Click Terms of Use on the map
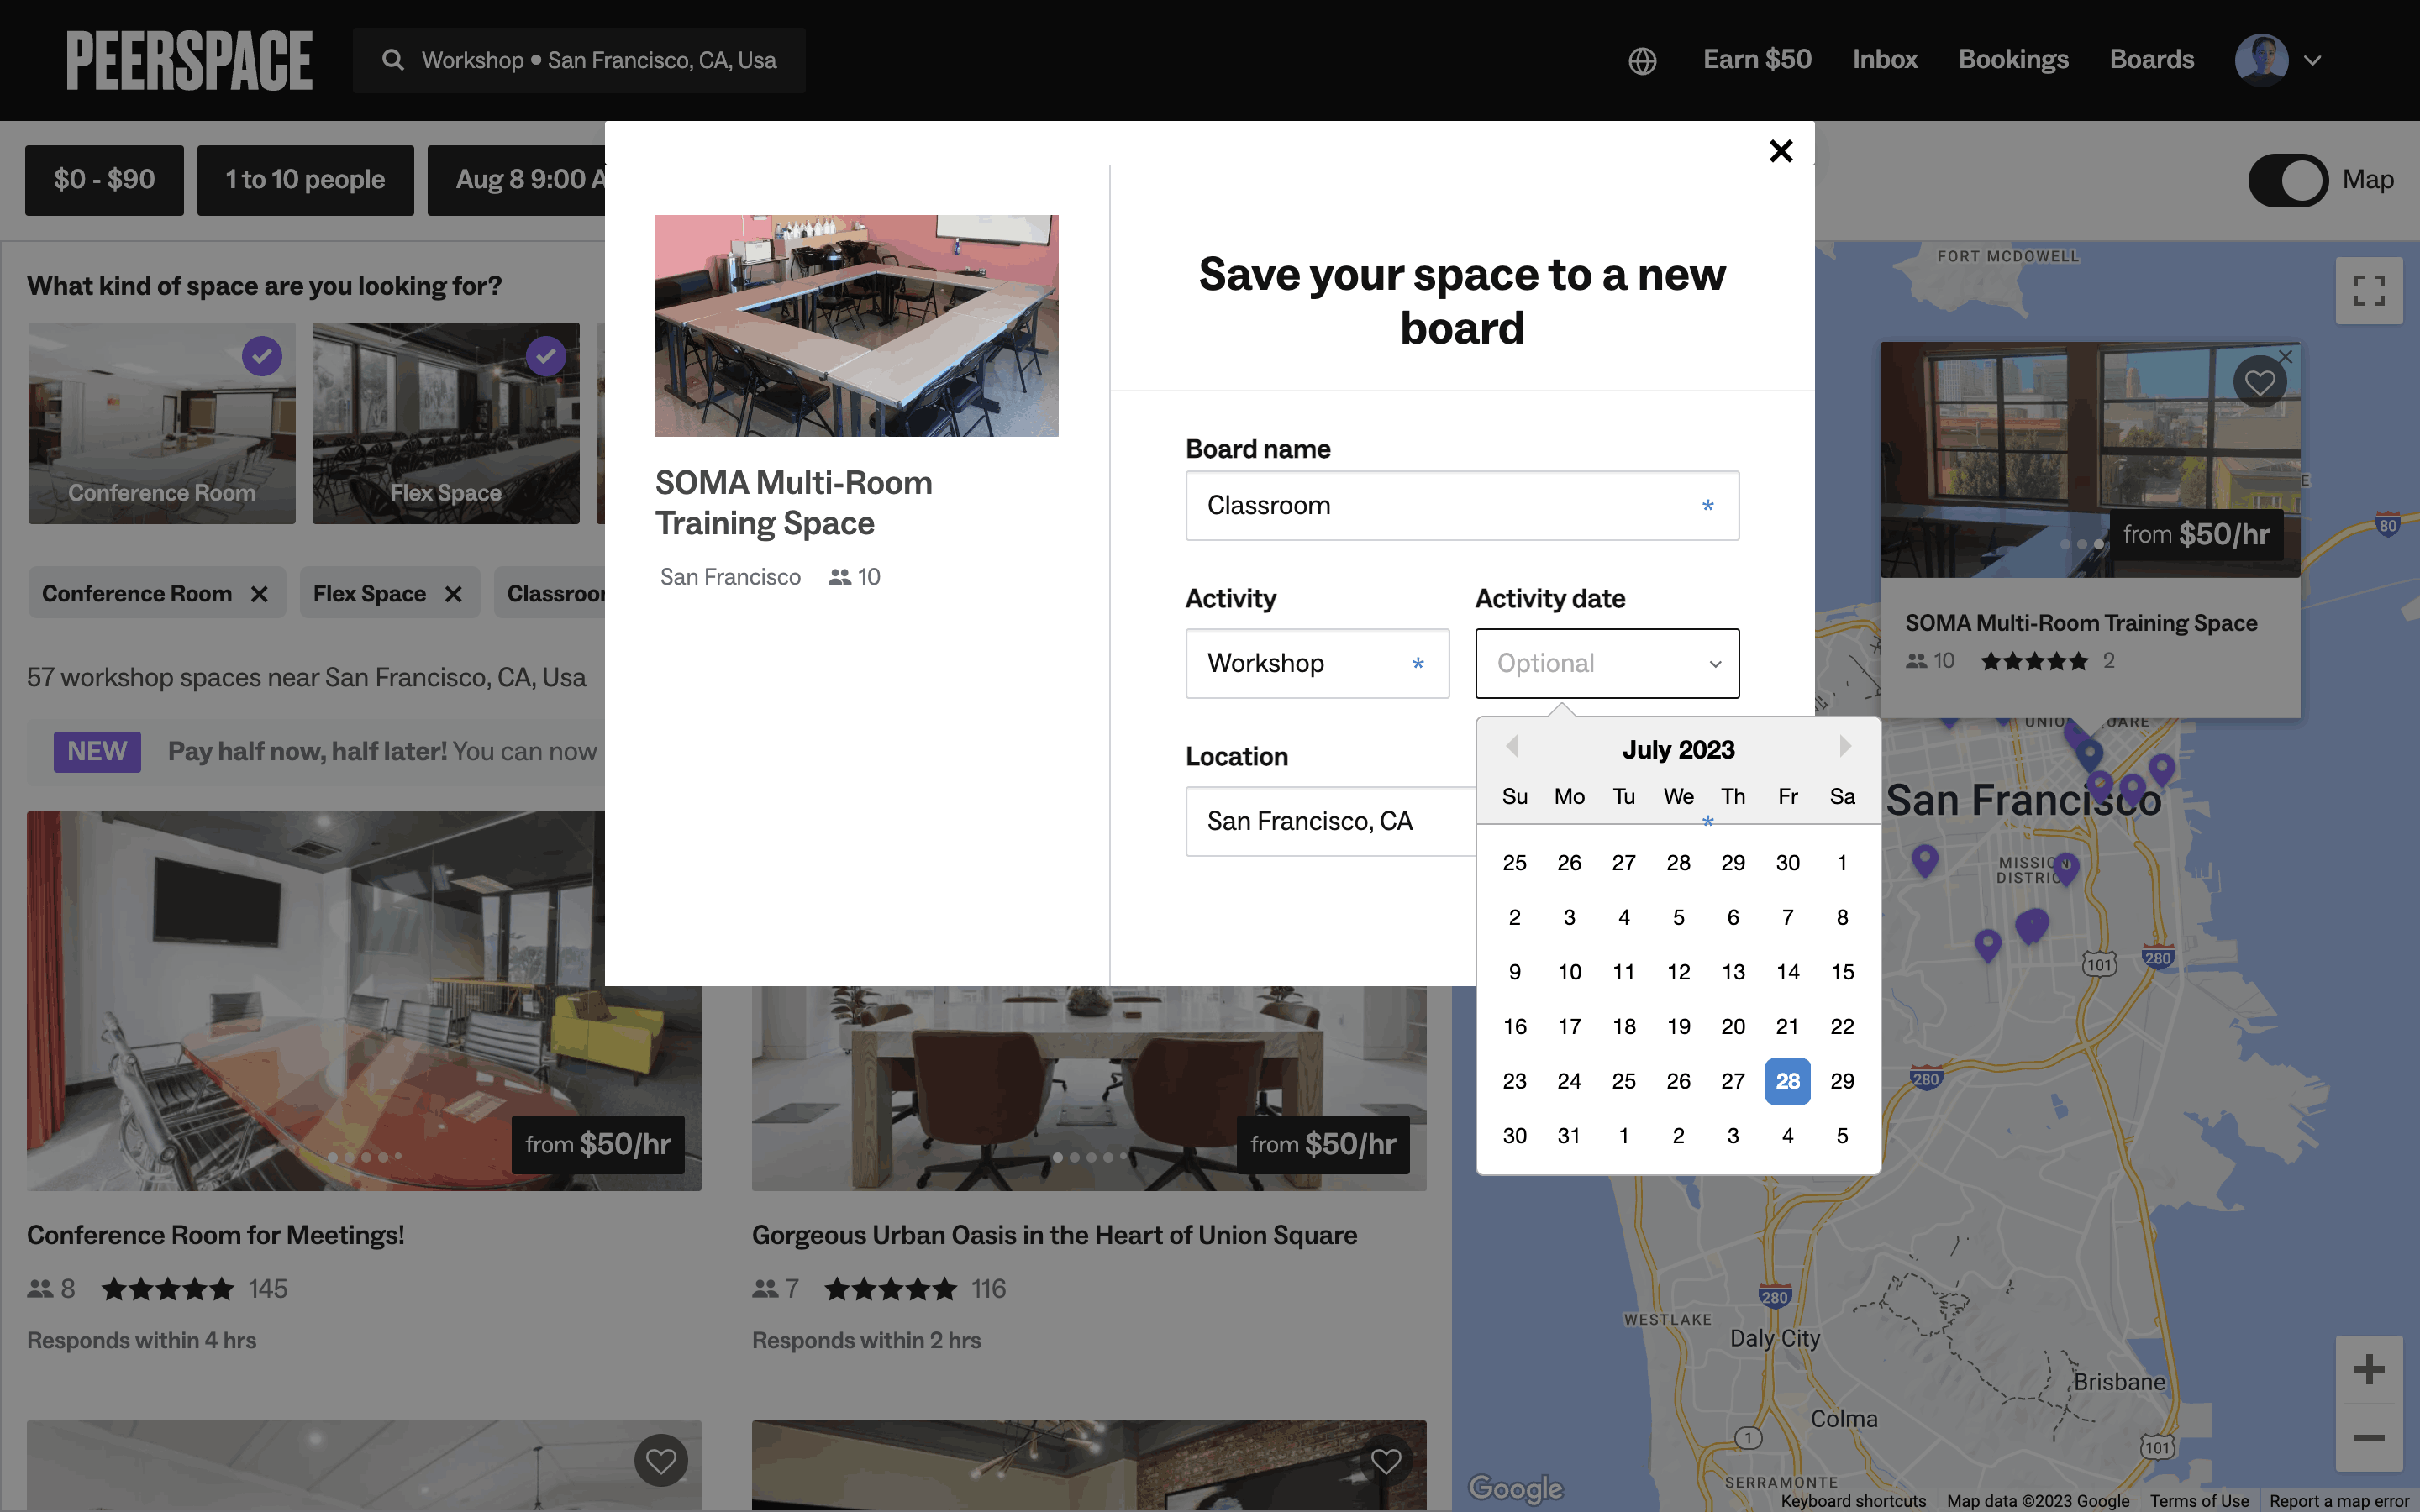Viewport: 2420px width, 1512px height. (2199, 1501)
